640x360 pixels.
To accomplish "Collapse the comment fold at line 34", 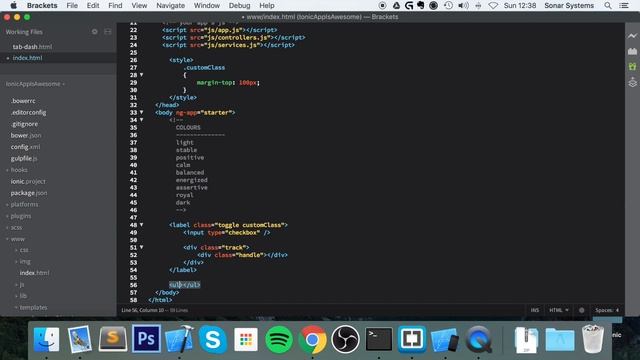I will (142, 120).
